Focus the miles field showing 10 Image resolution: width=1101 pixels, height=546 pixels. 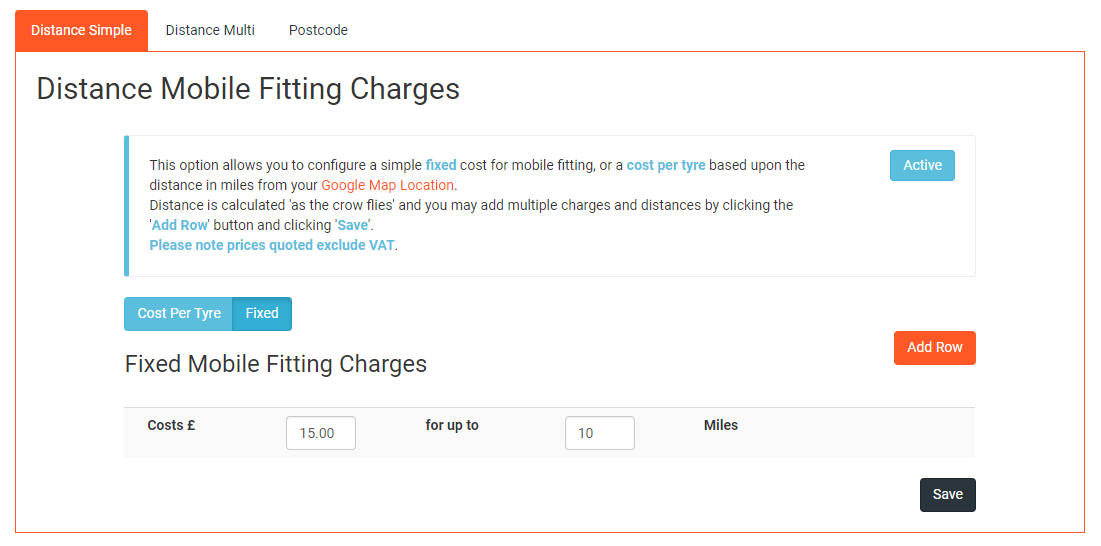click(x=600, y=433)
